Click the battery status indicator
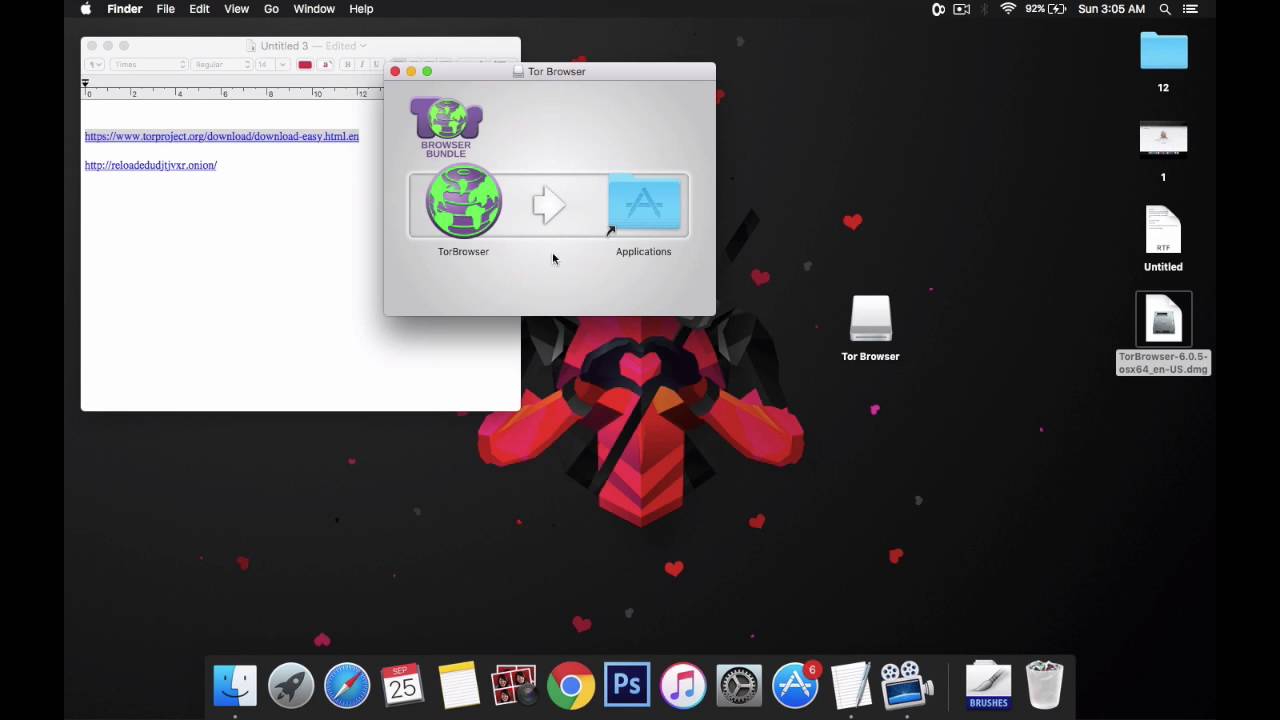This screenshot has height=720, width=1280. (x=1046, y=9)
